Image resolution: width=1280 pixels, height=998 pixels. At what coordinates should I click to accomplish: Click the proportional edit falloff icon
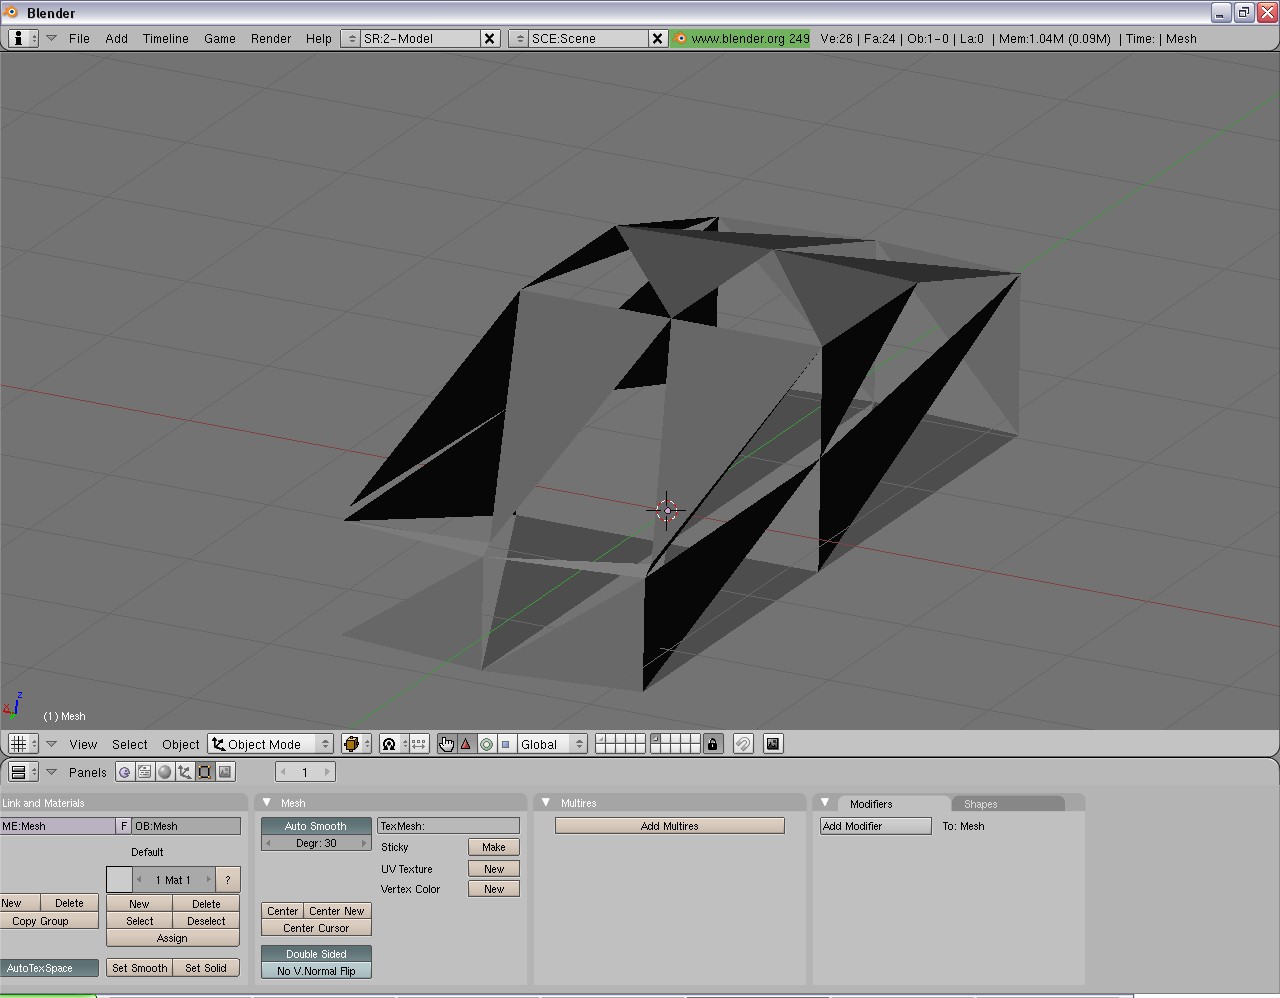coord(743,744)
